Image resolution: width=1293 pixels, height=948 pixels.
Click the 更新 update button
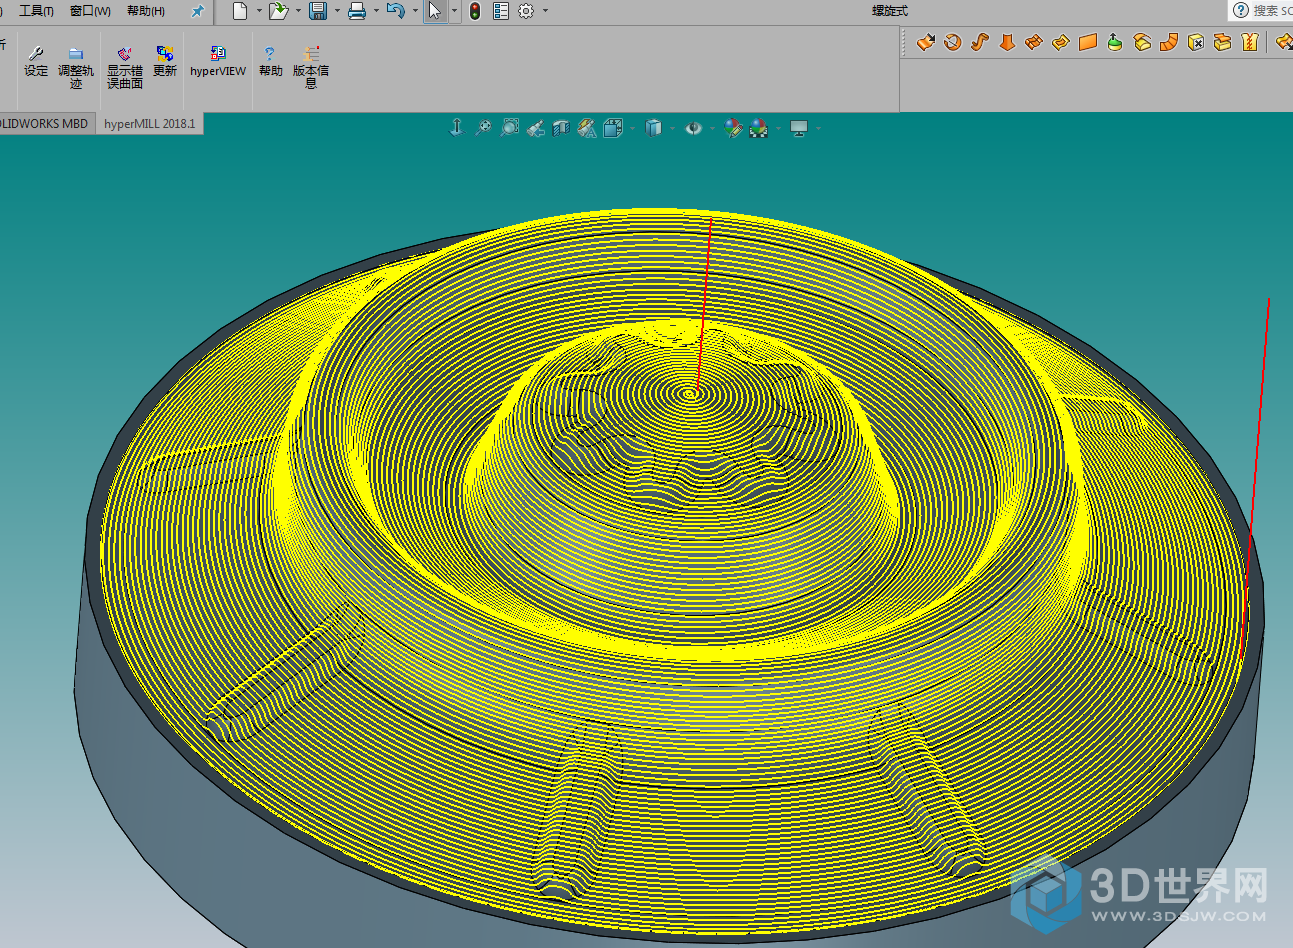(165, 61)
